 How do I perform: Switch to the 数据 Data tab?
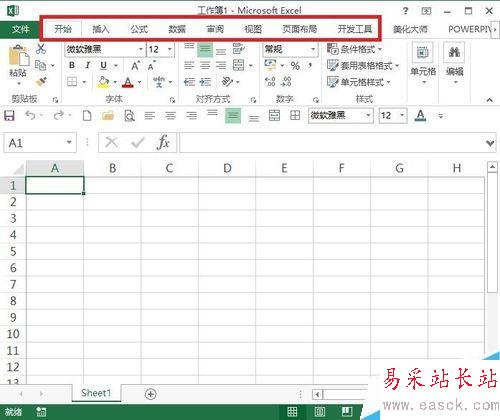(x=177, y=29)
